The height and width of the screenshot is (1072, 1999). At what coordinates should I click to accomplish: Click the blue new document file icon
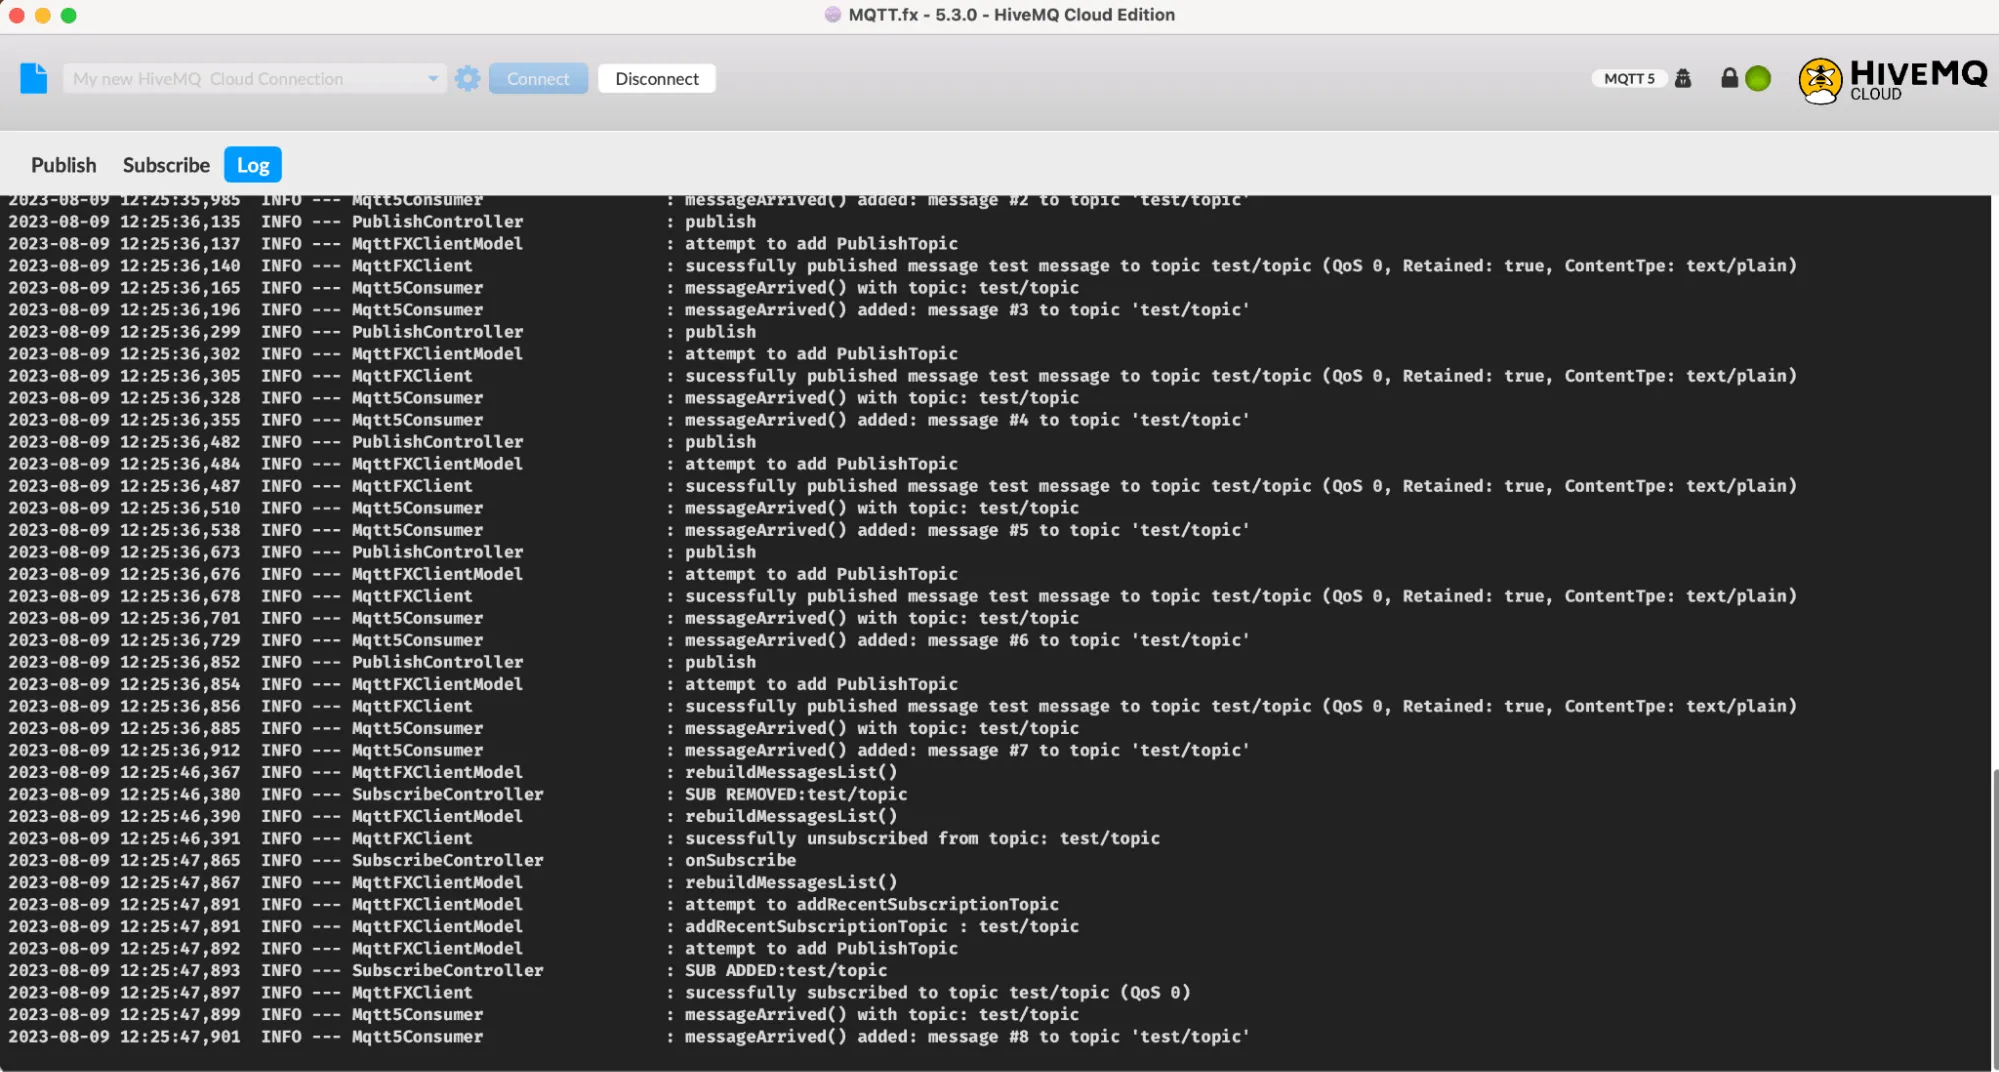[33, 78]
